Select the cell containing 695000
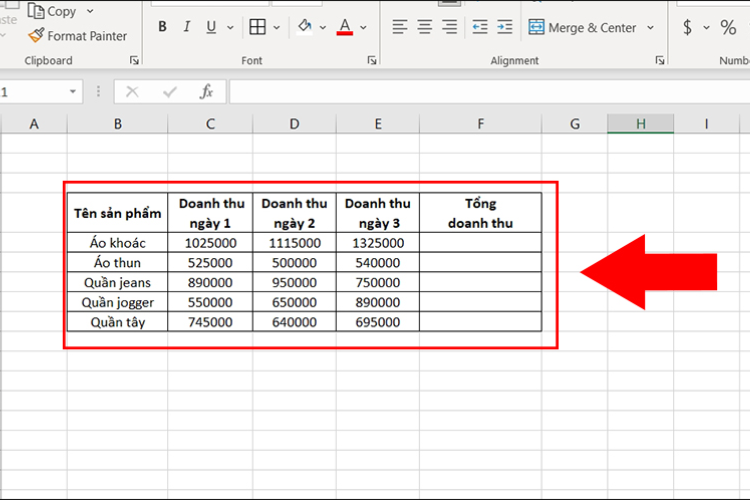 (378, 322)
